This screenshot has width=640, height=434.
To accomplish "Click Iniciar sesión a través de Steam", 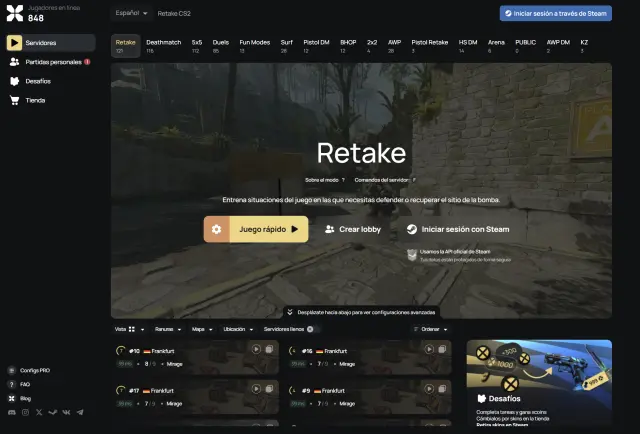I will 556,13.
